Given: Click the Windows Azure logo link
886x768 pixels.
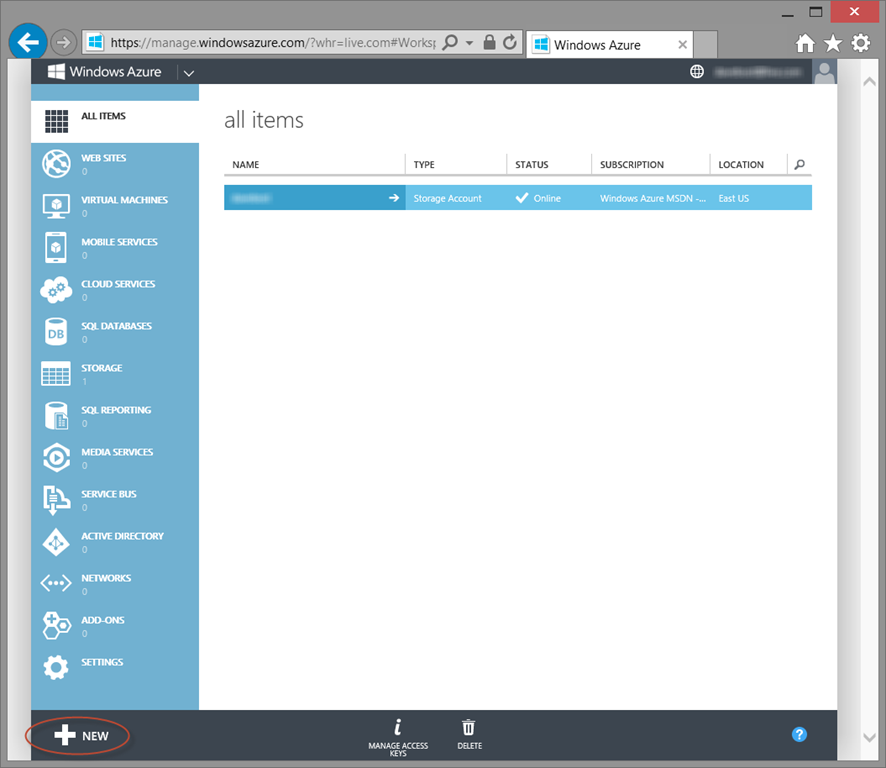Looking at the screenshot, I should (105, 72).
